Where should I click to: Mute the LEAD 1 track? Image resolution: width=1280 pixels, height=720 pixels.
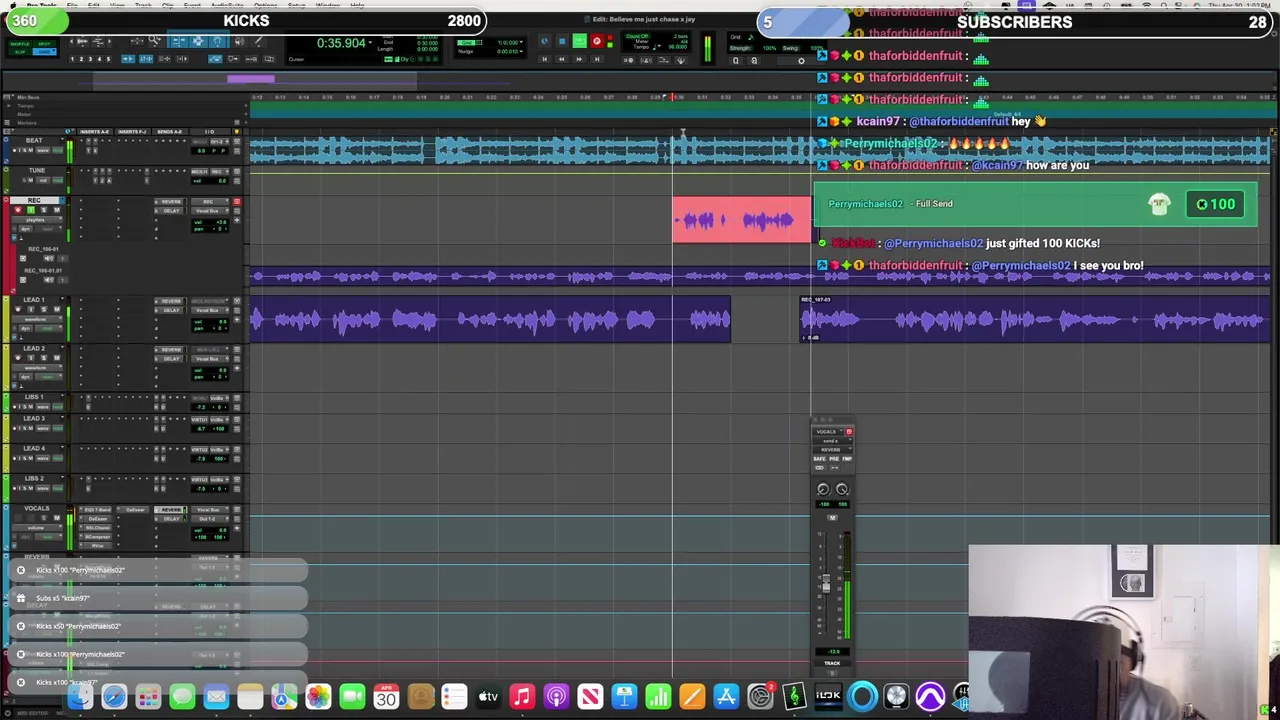point(57,309)
